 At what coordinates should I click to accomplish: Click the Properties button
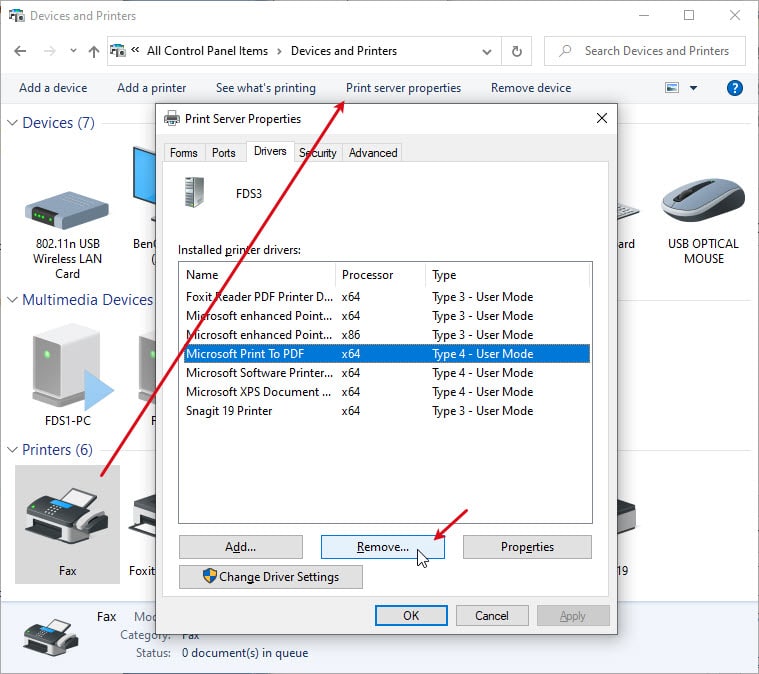tap(527, 547)
